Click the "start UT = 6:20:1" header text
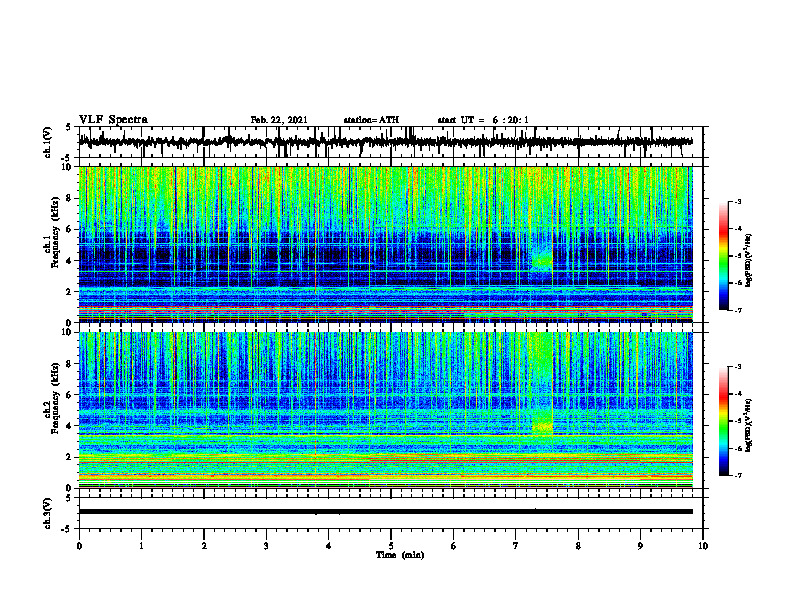 point(483,120)
